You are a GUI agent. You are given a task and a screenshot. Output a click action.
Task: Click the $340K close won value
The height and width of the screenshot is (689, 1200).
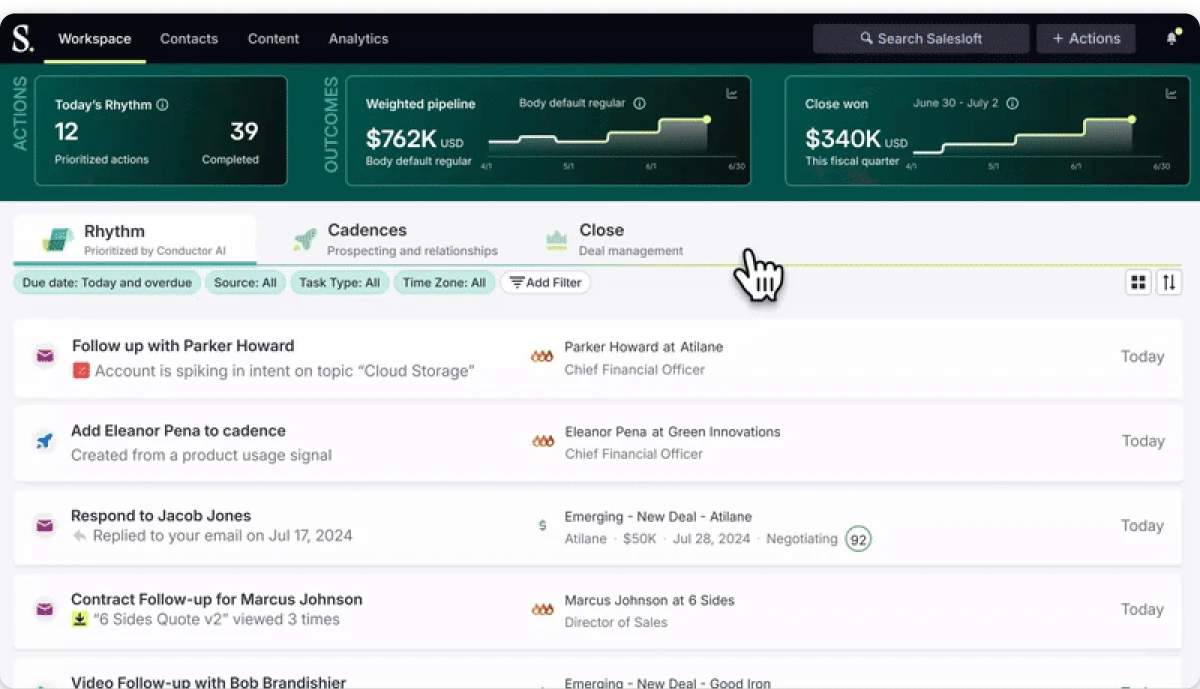click(843, 138)
